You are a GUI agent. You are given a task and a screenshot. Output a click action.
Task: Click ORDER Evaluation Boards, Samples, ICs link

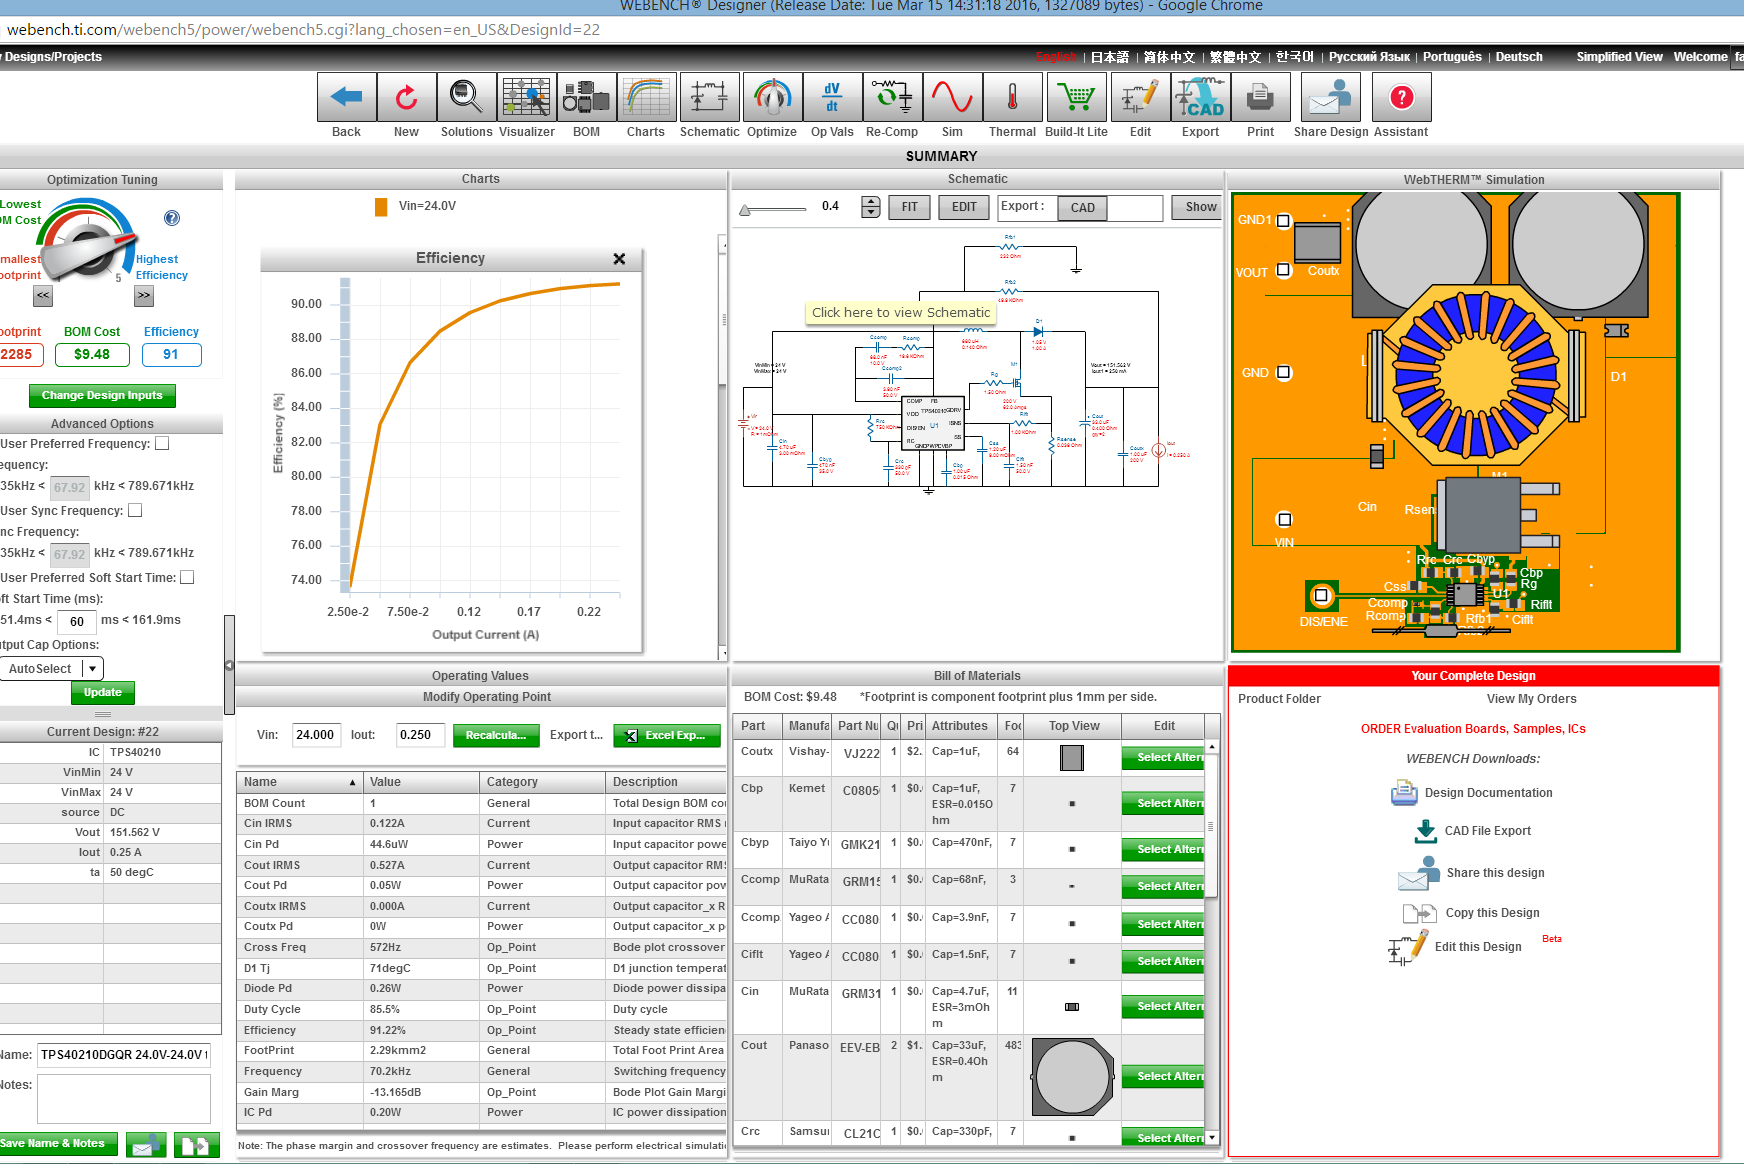[x=1473, y=729]
